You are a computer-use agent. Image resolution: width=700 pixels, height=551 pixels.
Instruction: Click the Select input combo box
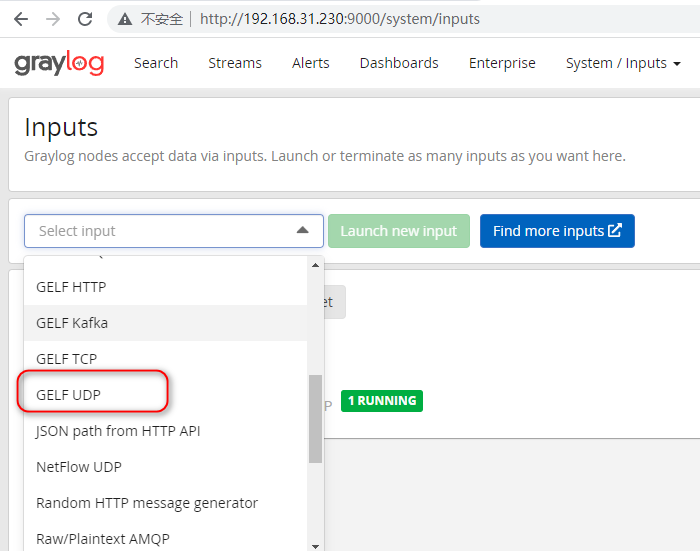[x=174, y=231]
